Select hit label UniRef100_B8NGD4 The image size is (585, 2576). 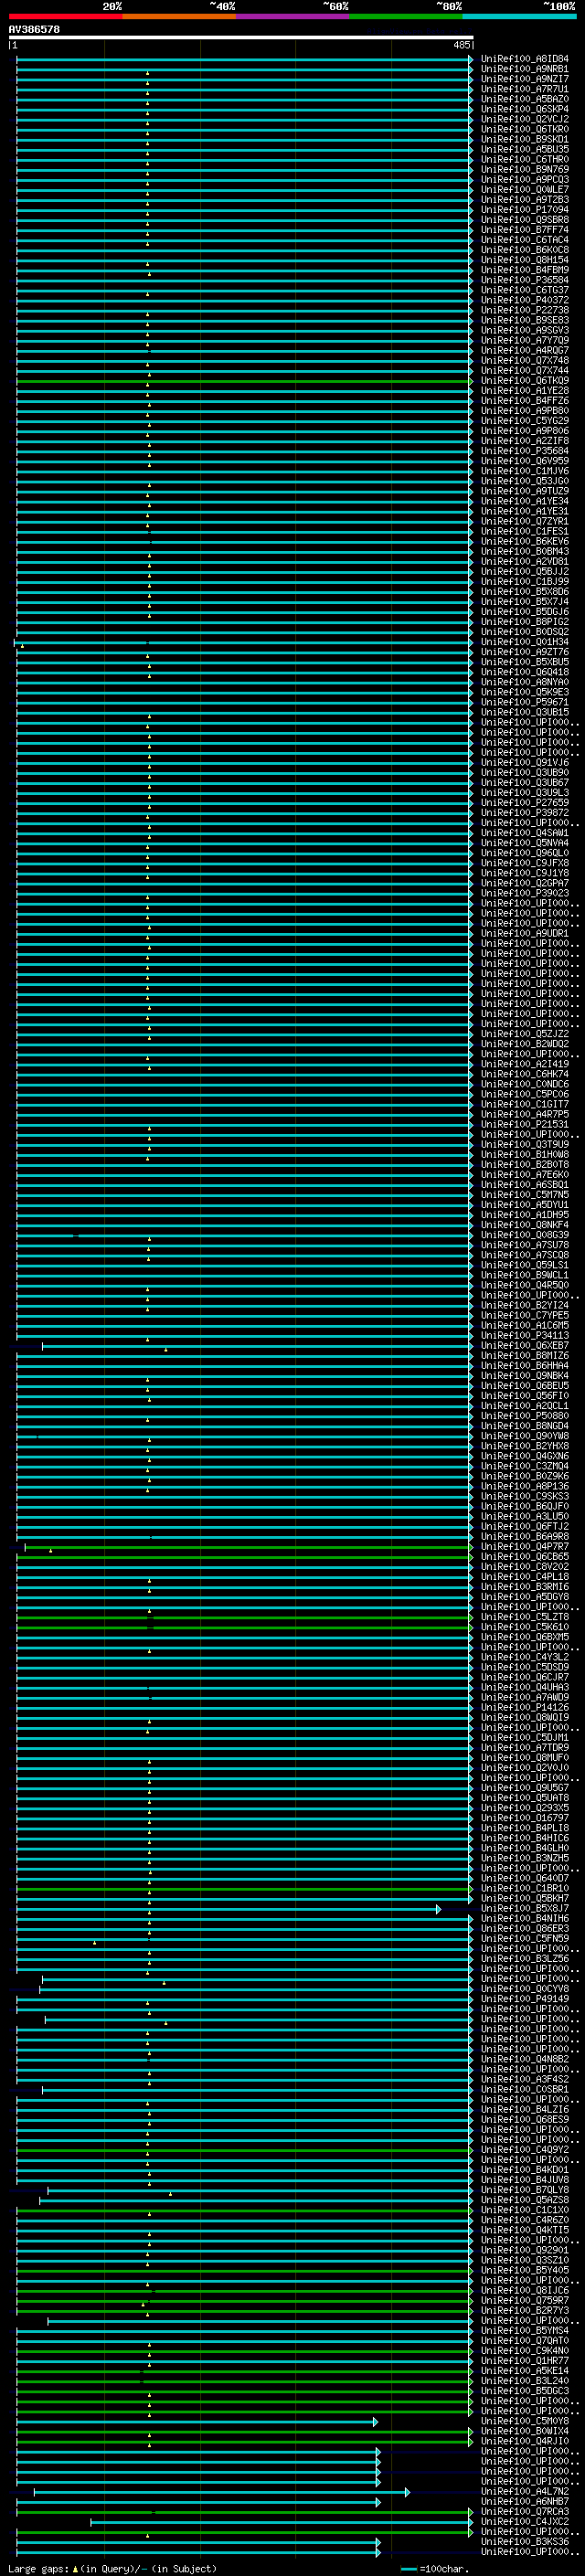click(x=525, y=1426)
